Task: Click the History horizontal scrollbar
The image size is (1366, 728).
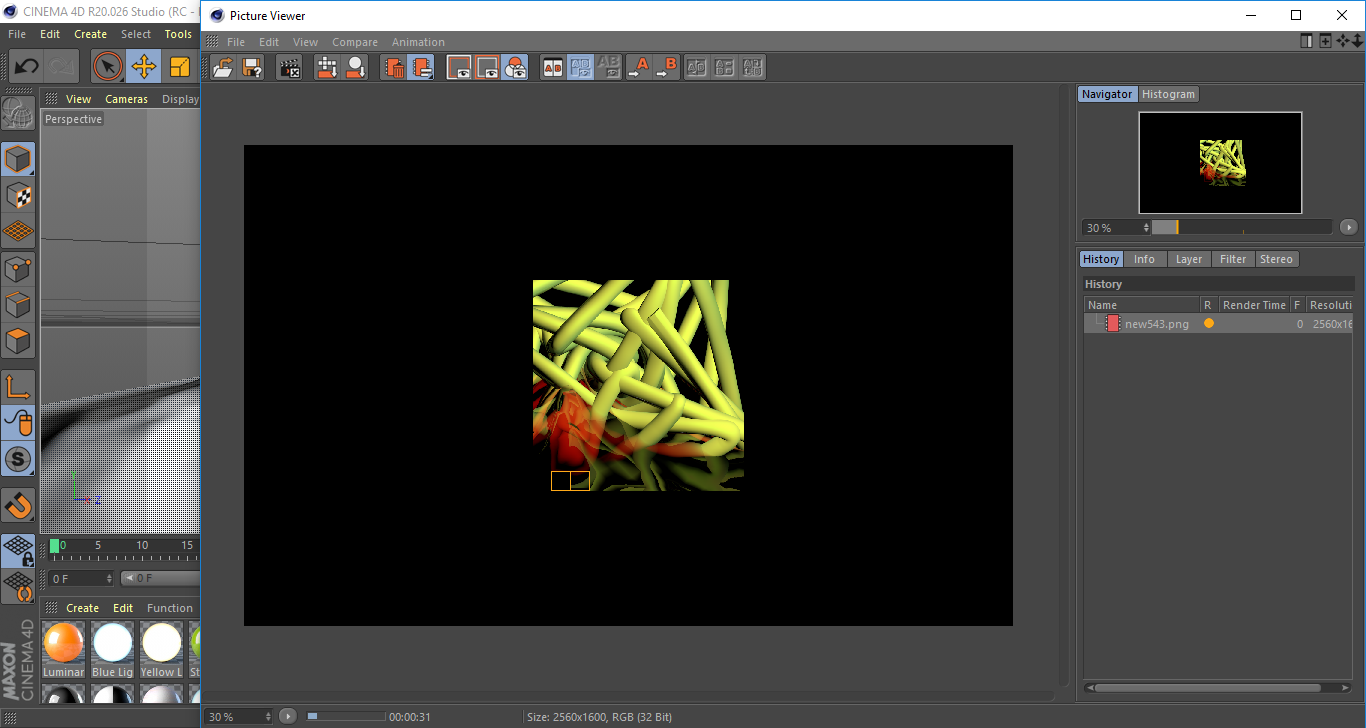Action: 1208,688
